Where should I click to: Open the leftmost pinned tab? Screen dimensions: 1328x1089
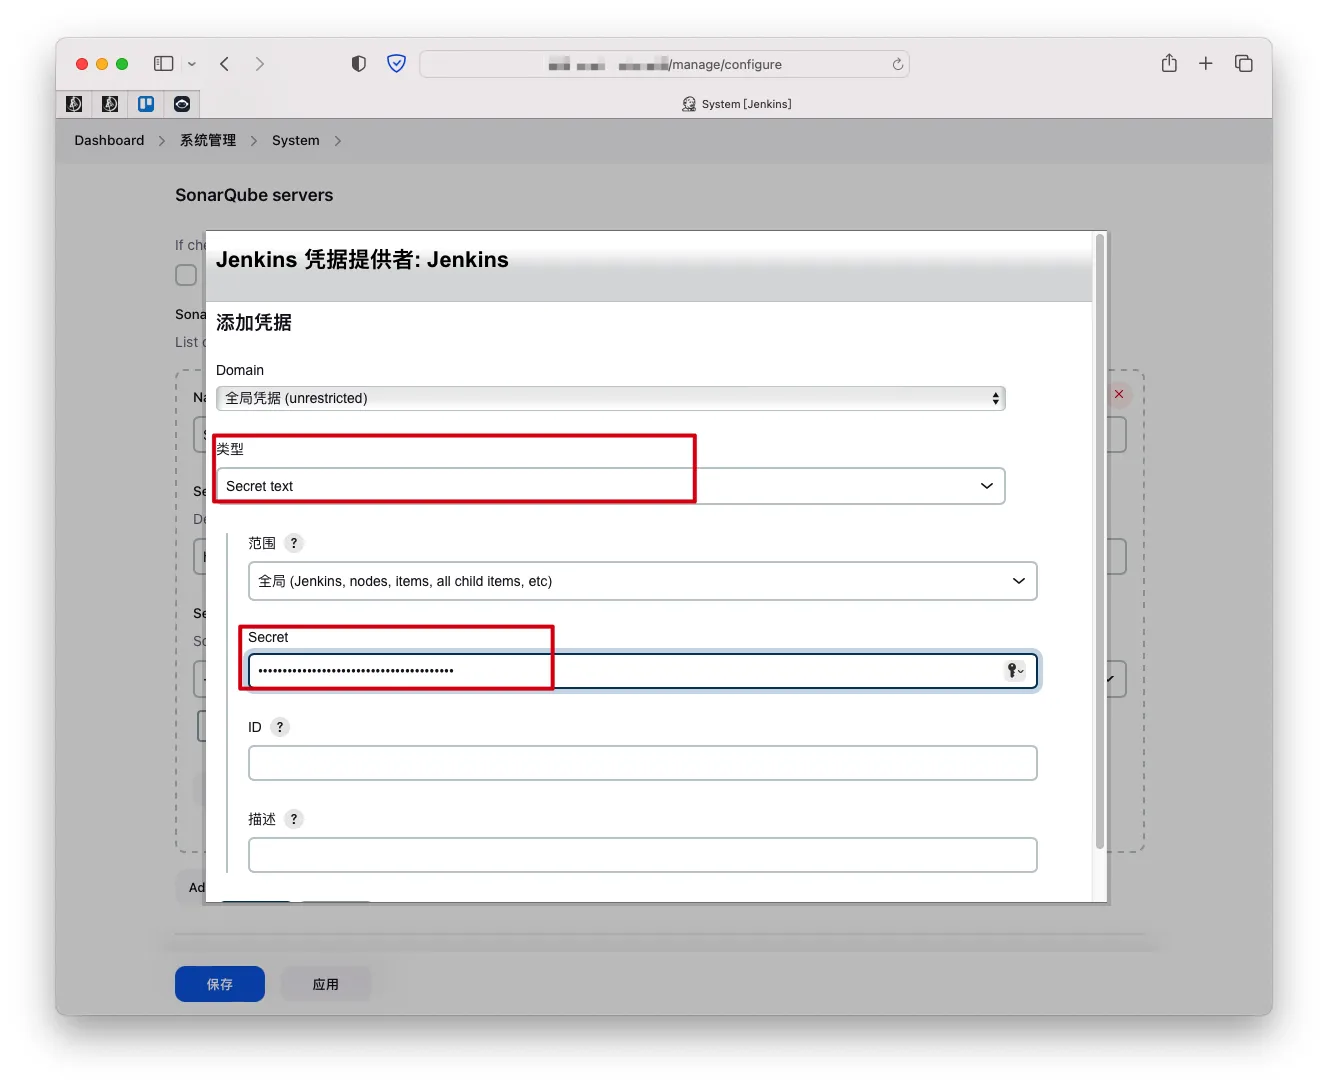tap(74, 104)
